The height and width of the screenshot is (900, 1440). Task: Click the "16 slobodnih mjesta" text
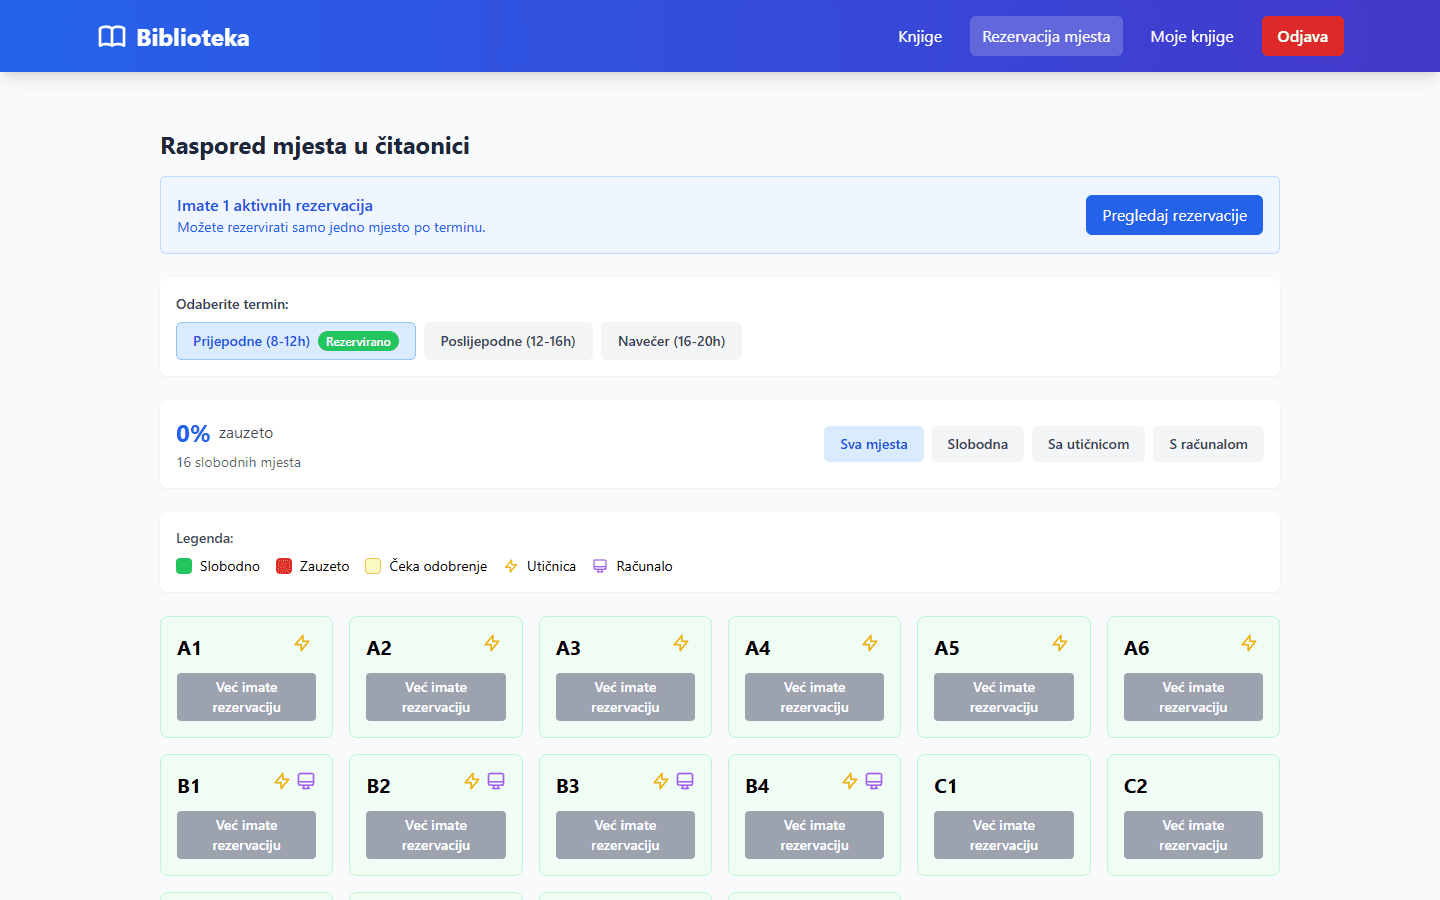[x=239, y=462]
